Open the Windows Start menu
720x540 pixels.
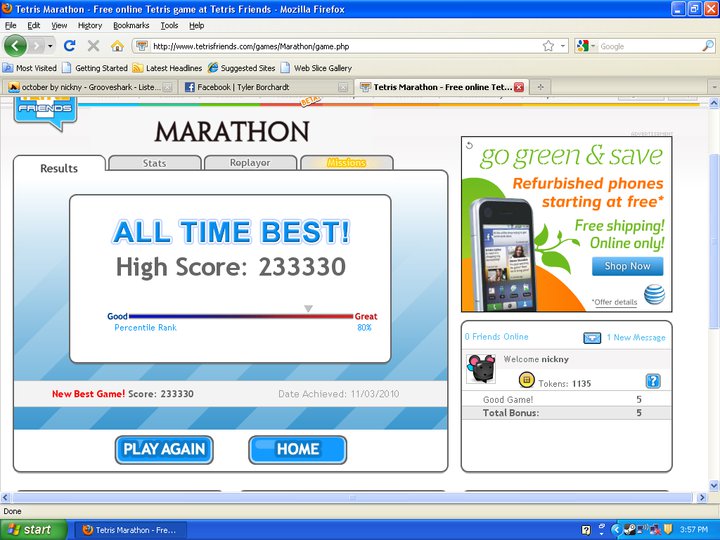pyautogui.click(x=33, y=530)
